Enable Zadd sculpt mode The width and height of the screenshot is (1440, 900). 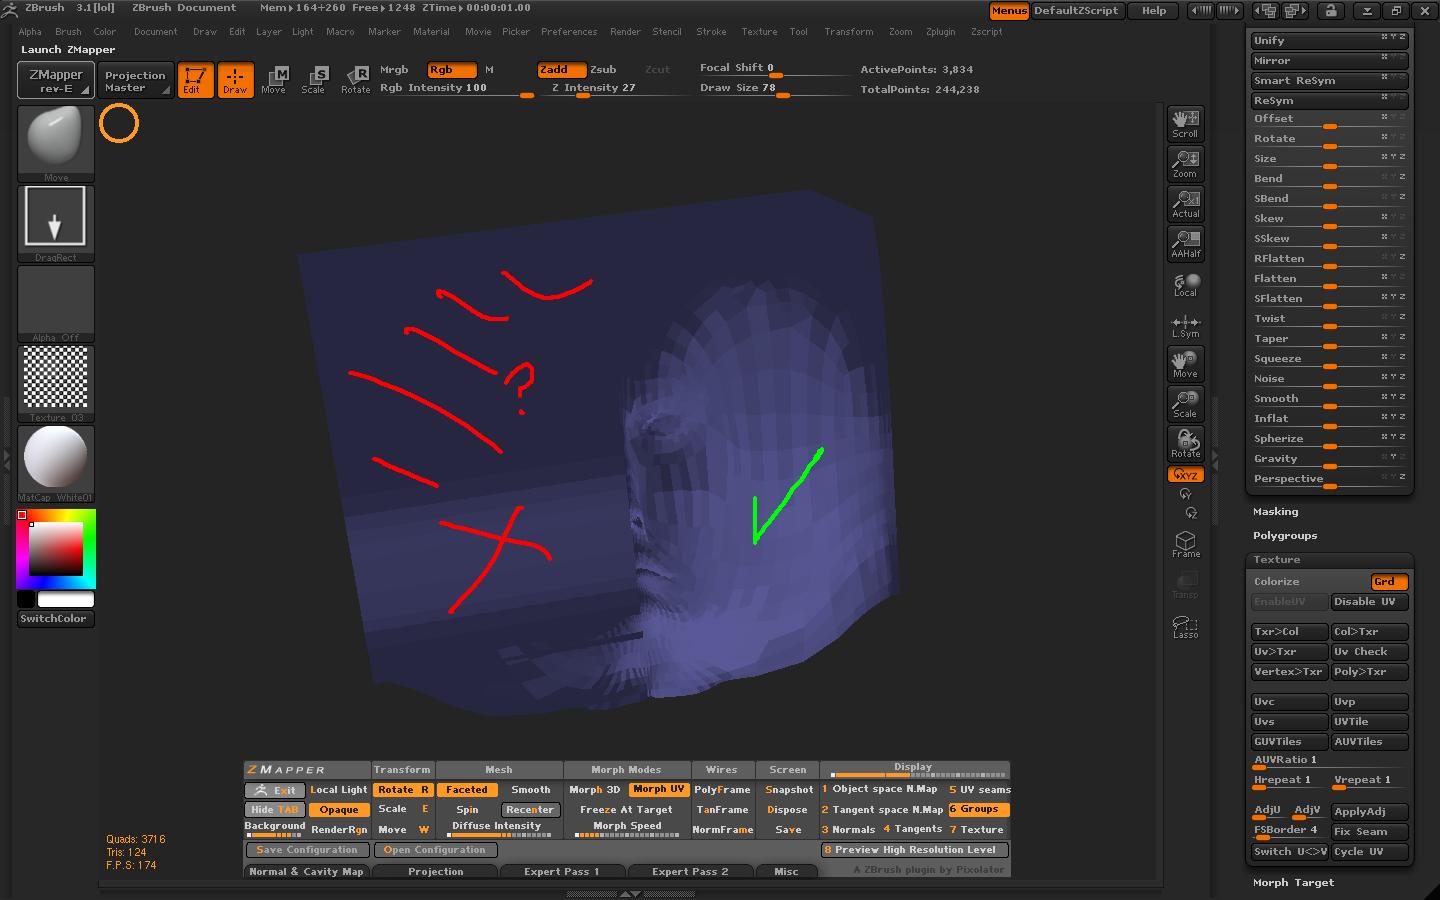coord(561,69)
